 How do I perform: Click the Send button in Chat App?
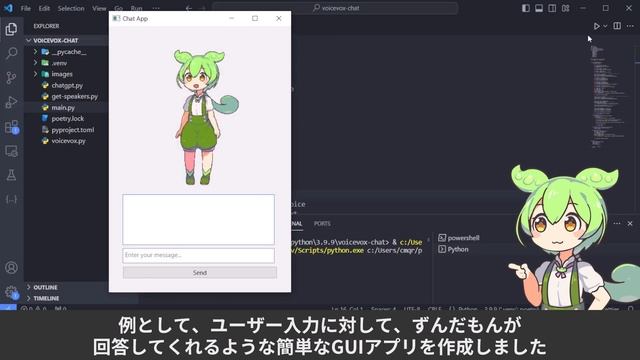[x=200, y=273]
